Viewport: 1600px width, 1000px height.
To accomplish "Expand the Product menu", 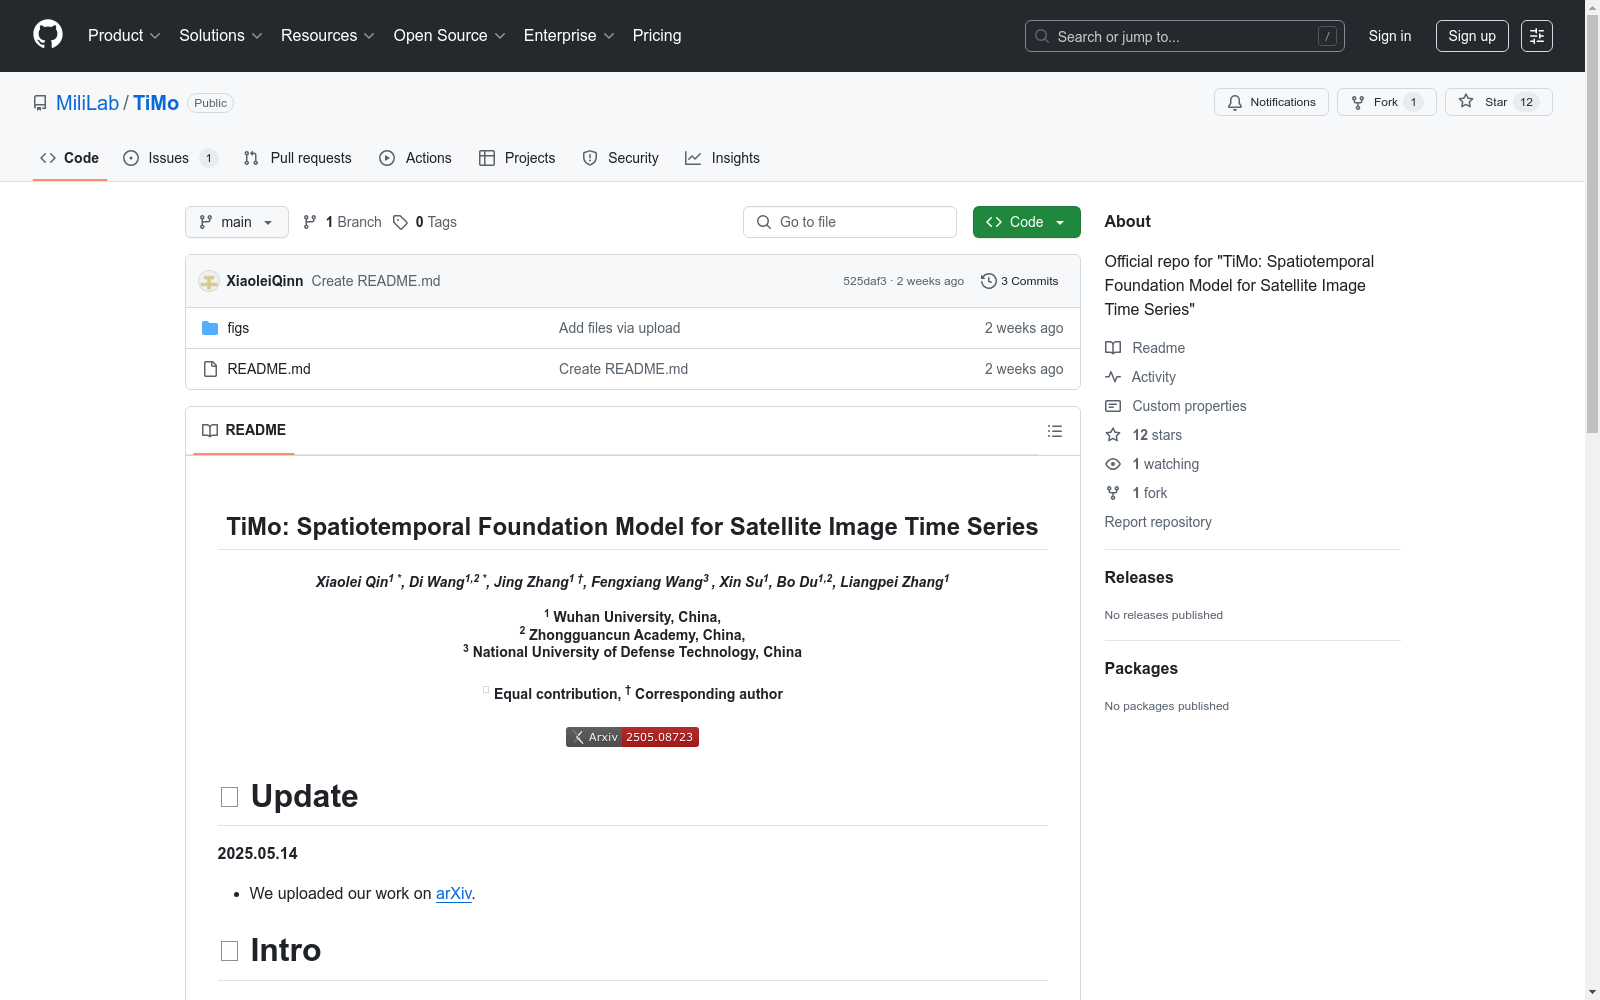I will click(x=124, y=36).
